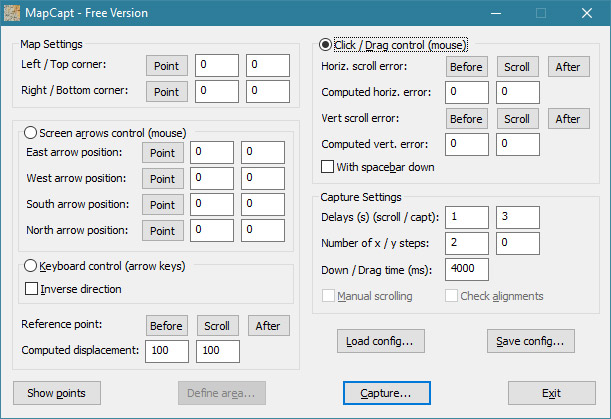Screen dimensions: 611x419
Task: Exit the application via Exit button
Action: pyautogui.click(x=551, y=393)
